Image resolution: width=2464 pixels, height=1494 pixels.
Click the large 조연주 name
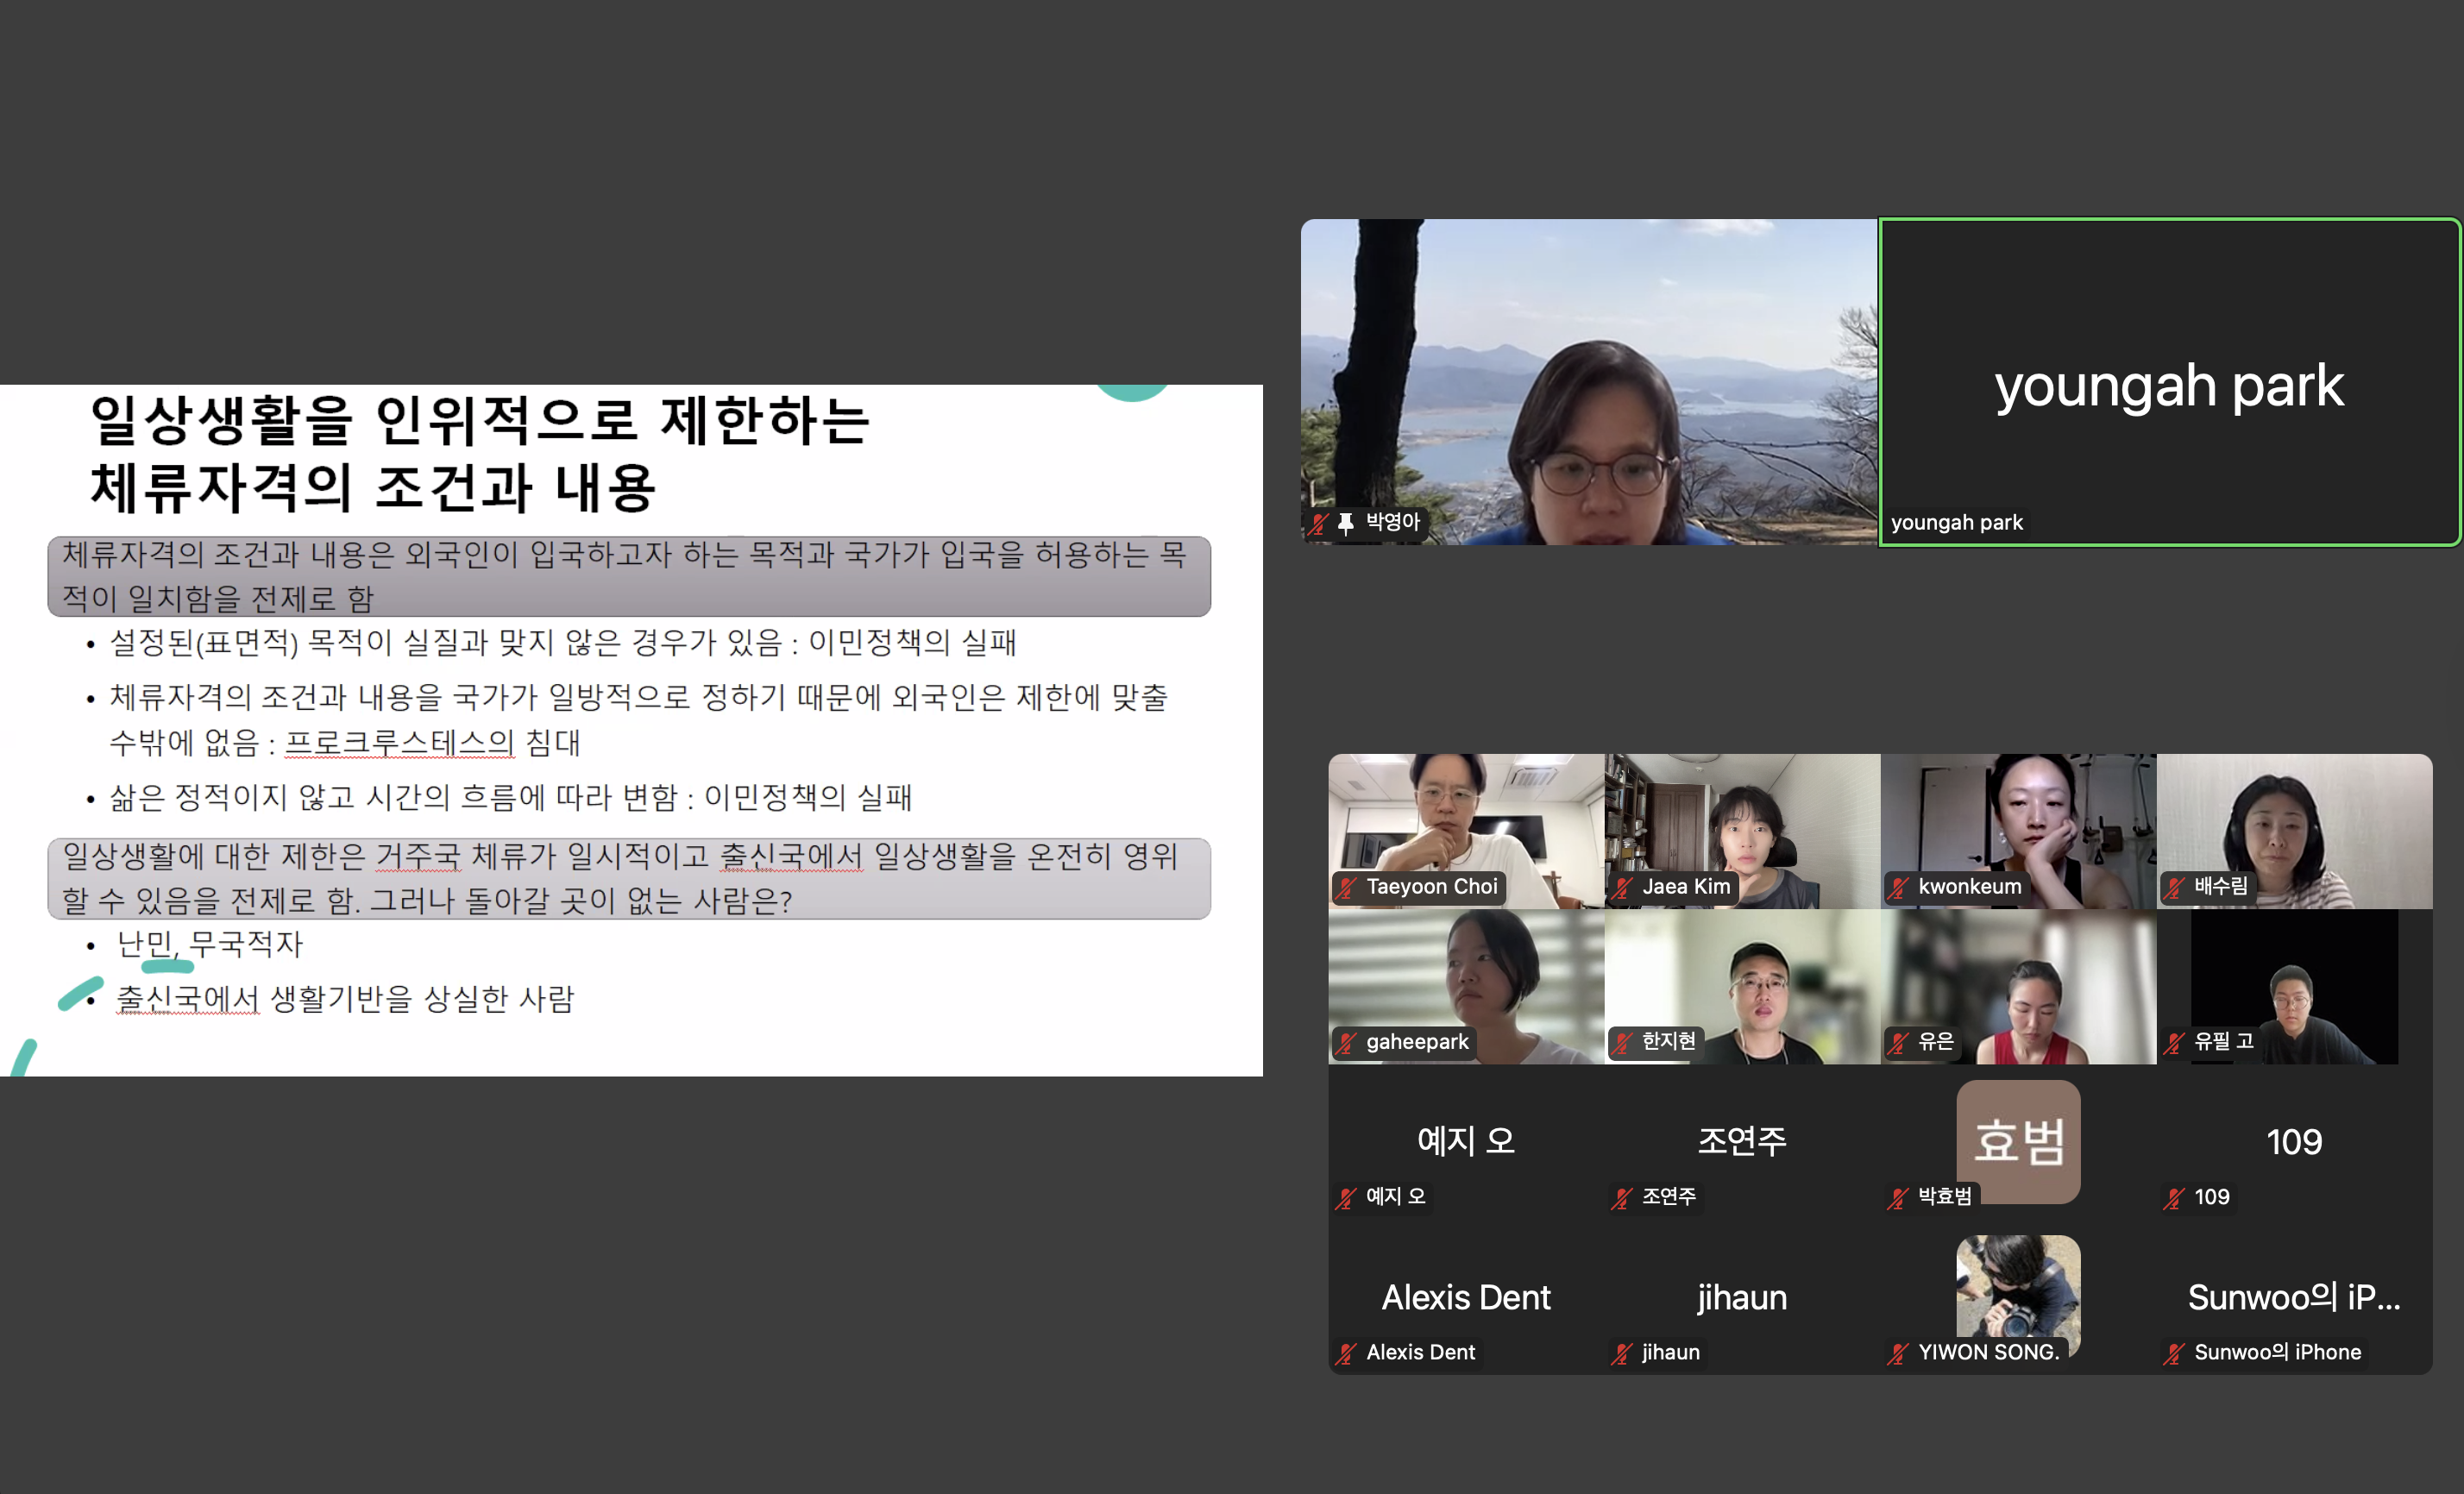coord(1742,1141)
